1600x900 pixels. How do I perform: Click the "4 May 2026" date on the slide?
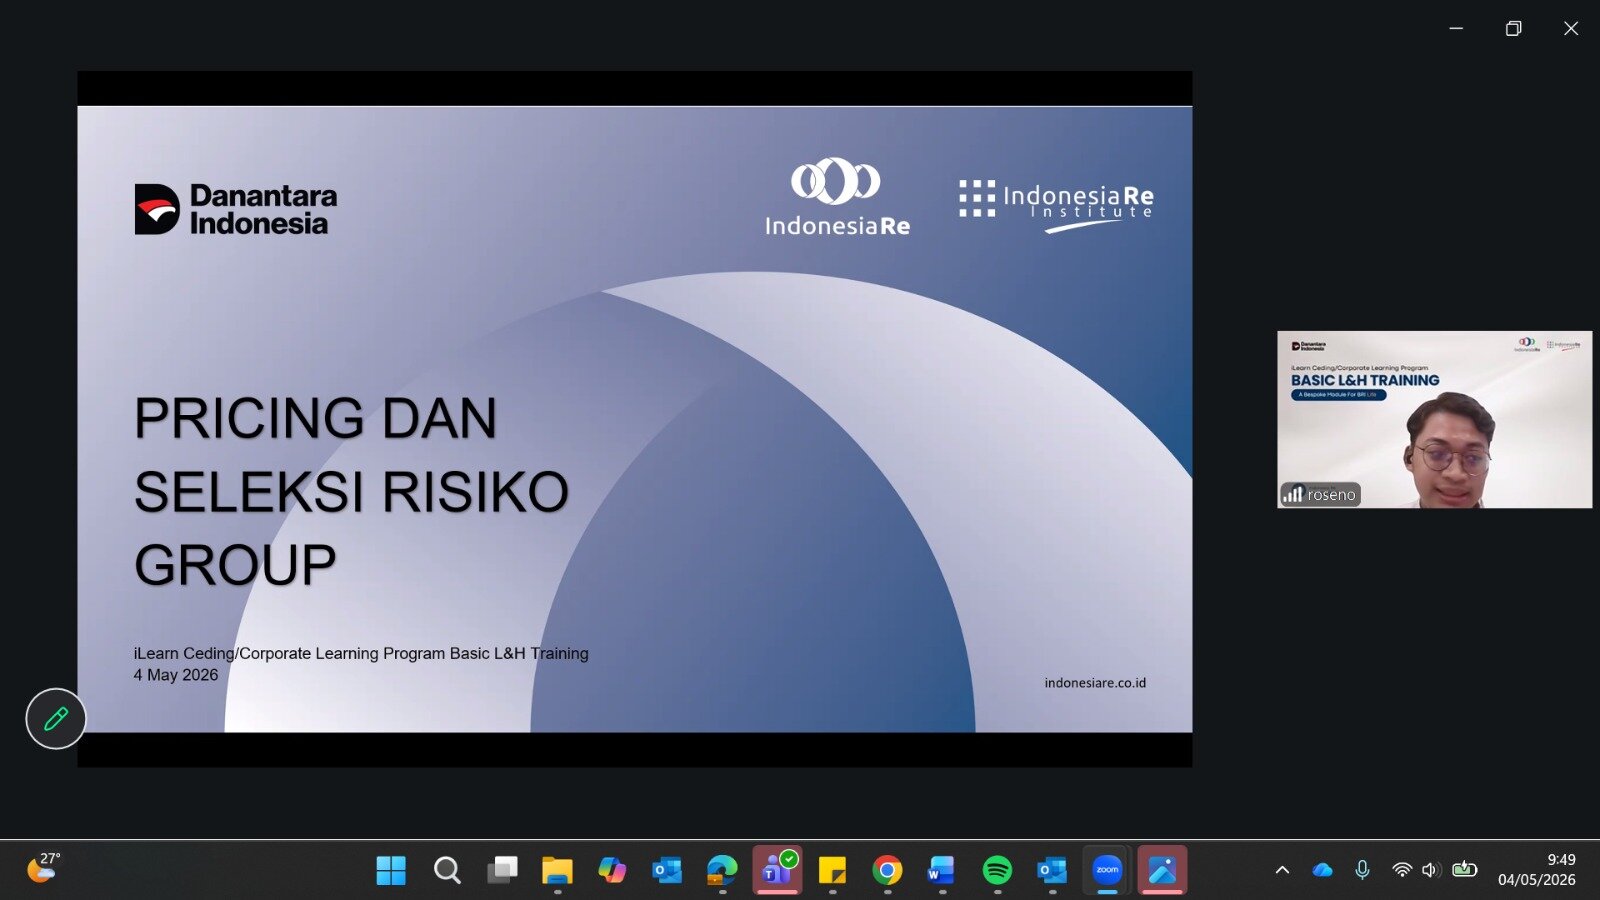[176, 675]
